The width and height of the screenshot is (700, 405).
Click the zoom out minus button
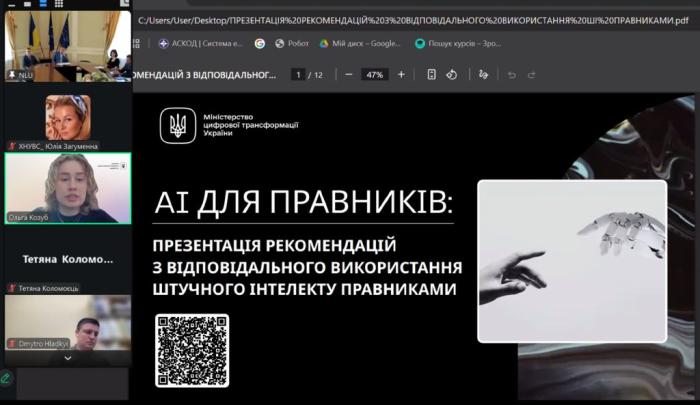click(x=348, y=75)
